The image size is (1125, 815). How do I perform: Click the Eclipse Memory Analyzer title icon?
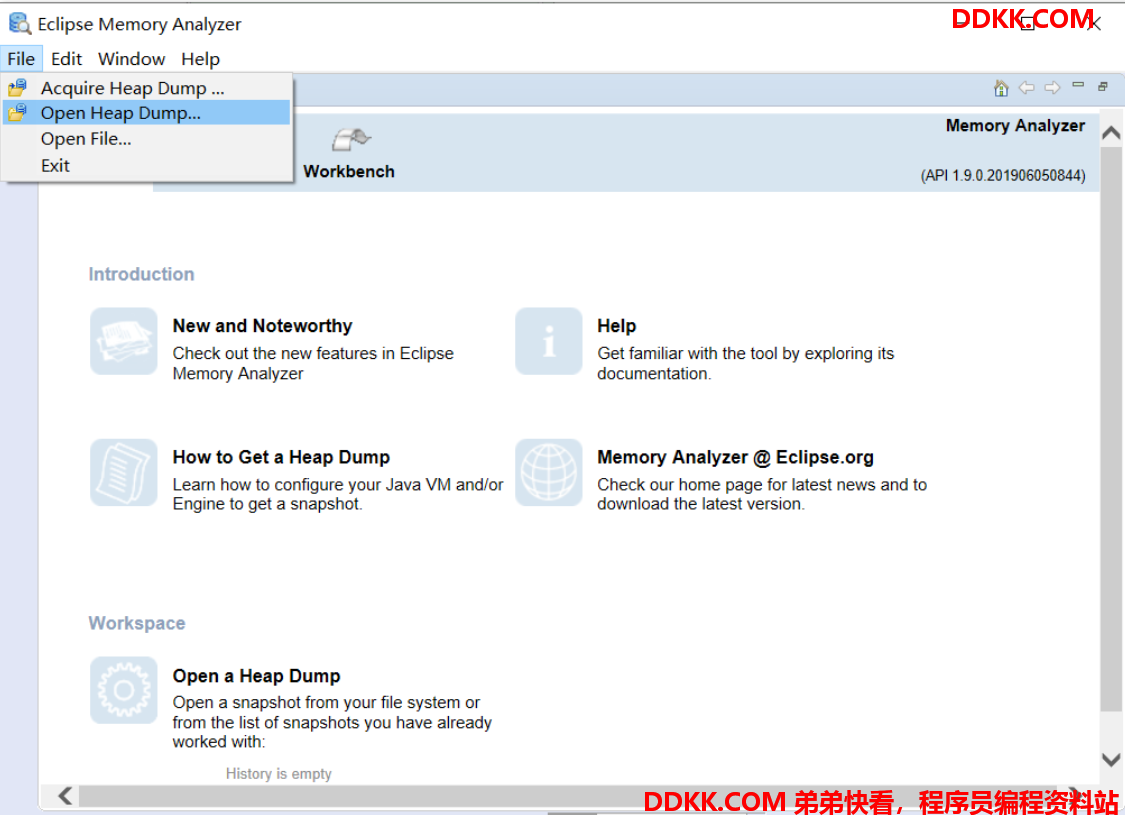[19, 24]
